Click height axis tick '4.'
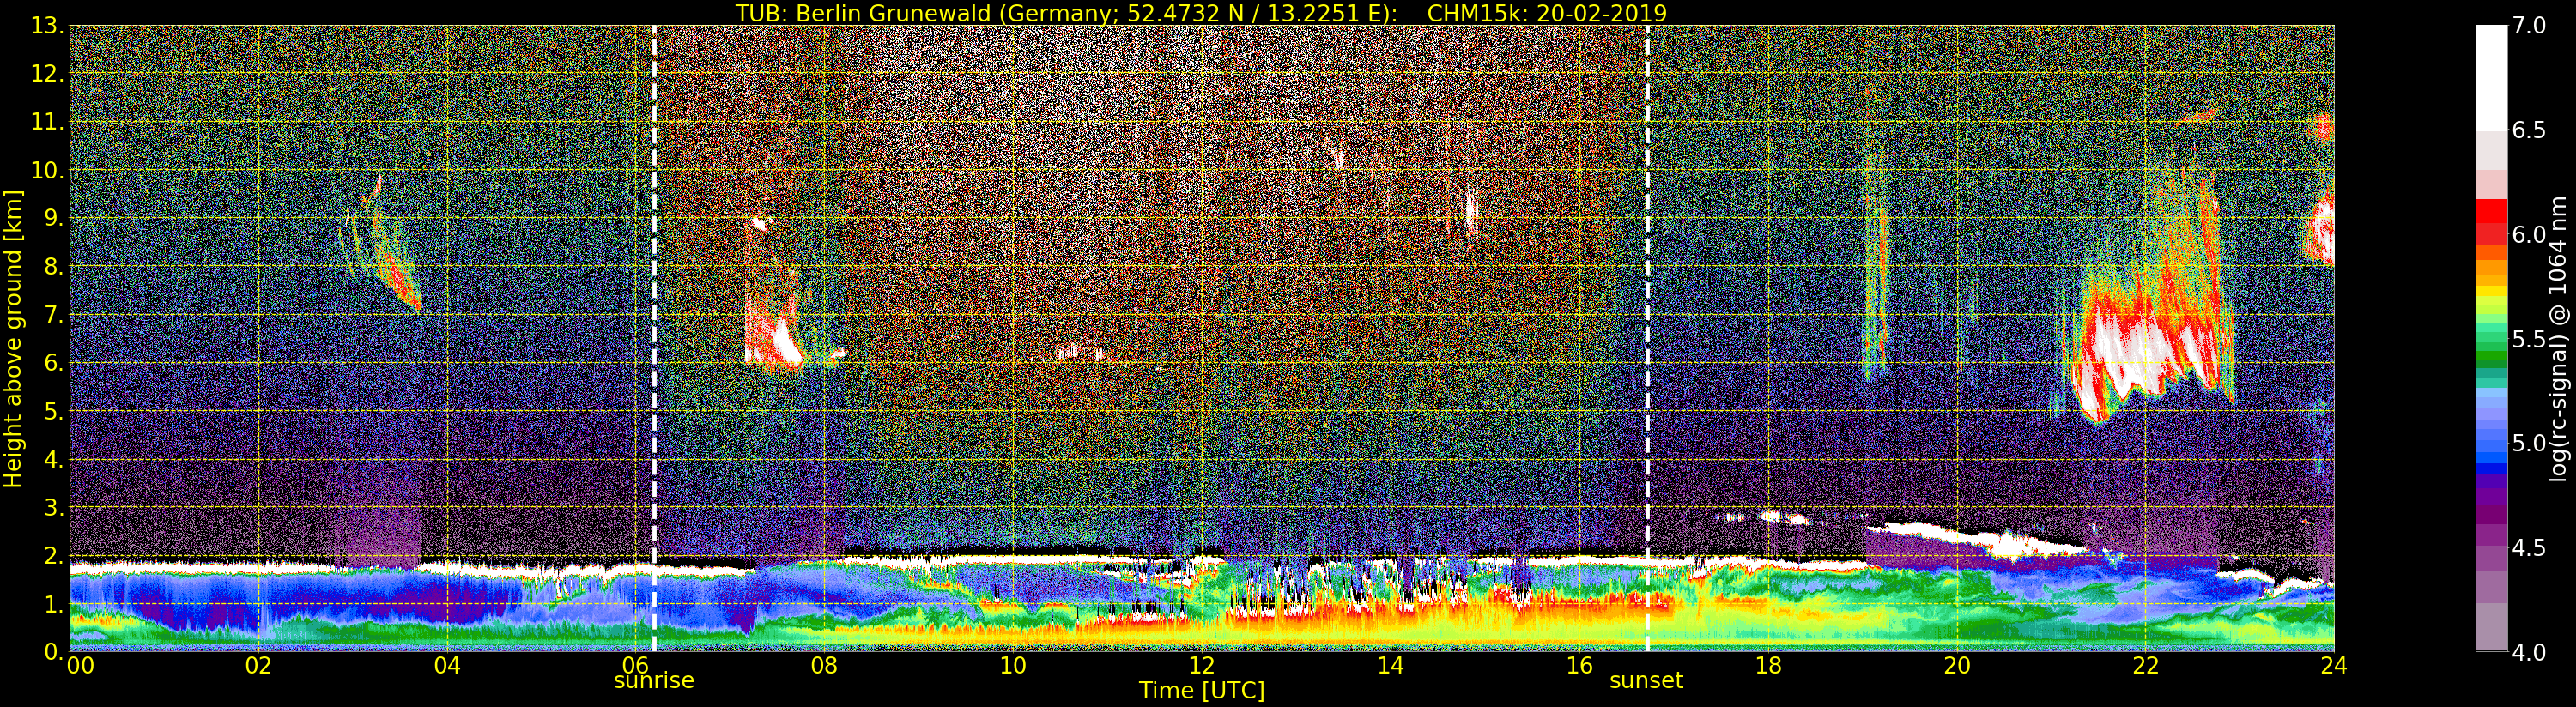 pyautogui.click(x=53, y=460)
